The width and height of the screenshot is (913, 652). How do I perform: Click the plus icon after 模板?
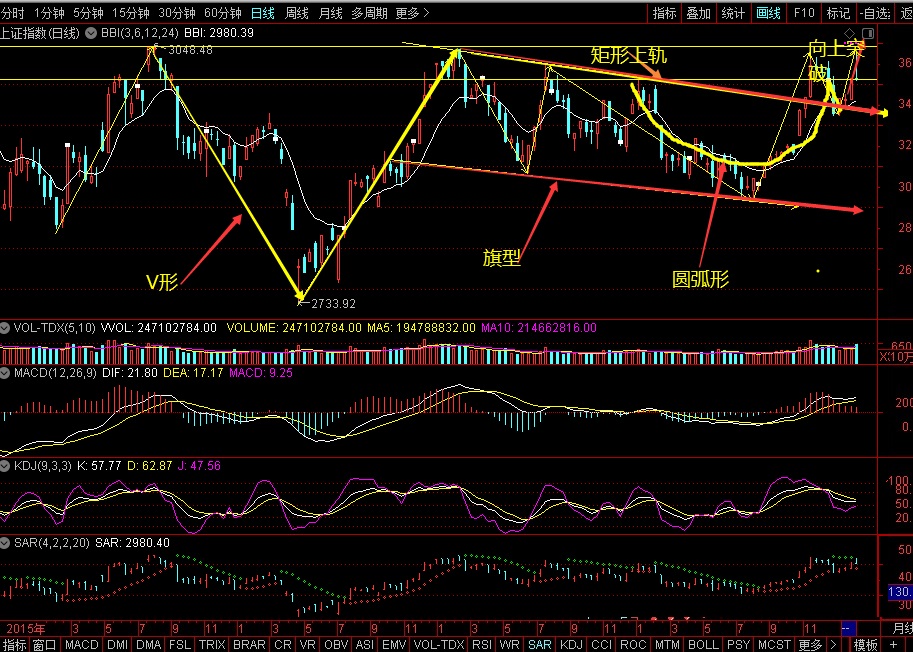(894, 644)
